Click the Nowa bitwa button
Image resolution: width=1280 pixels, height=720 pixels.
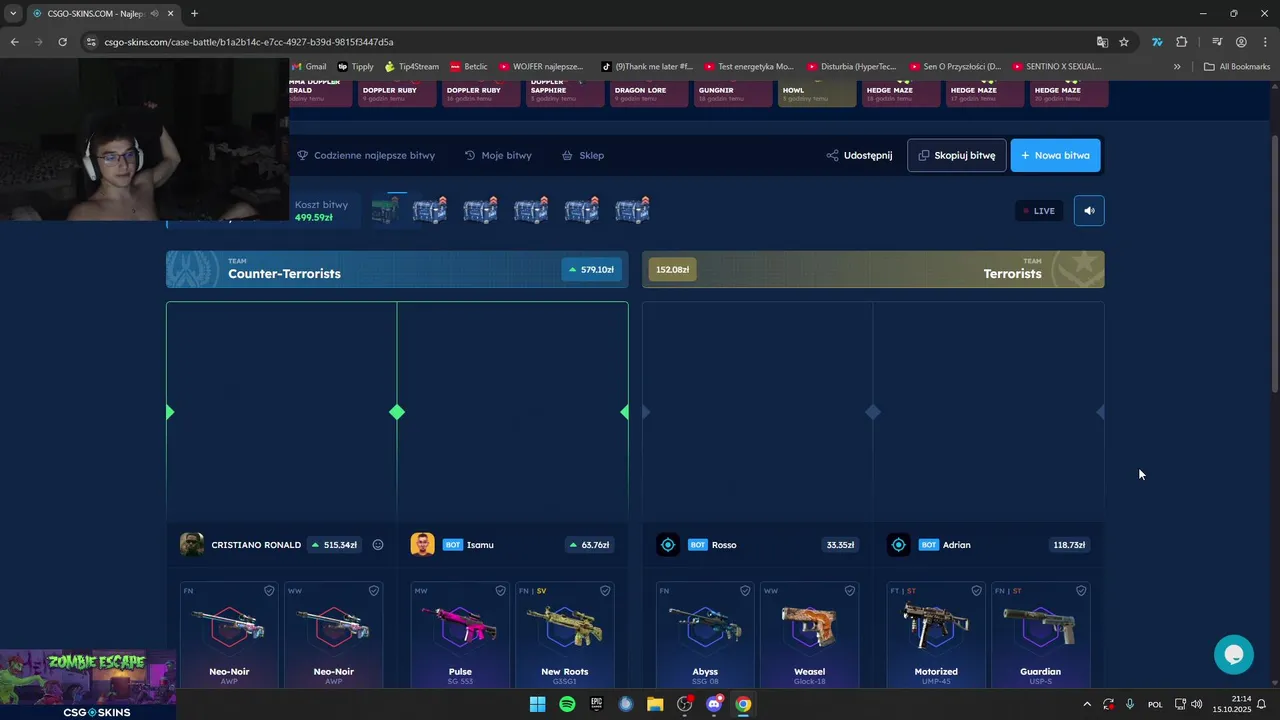pos(1056,155)
